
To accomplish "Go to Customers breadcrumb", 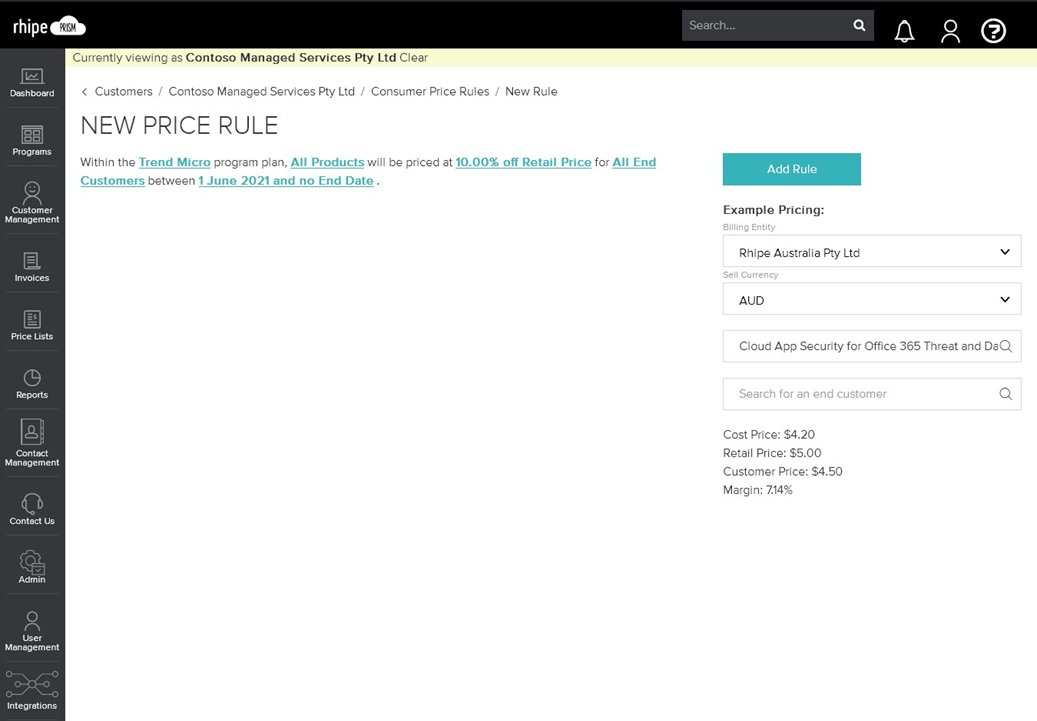I will pyautogui.click(x=124, y=91).
